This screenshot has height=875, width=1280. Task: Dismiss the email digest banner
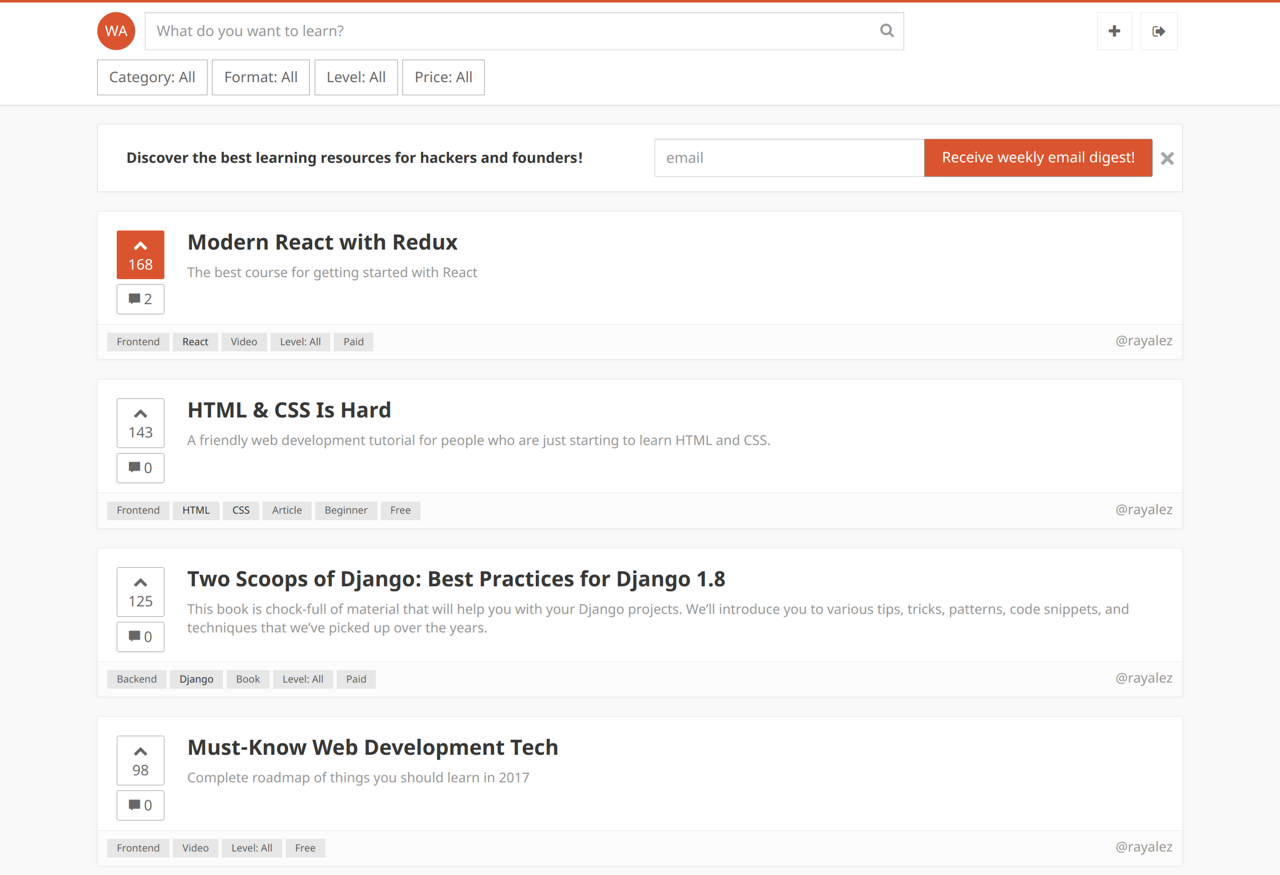(1167, 158)
